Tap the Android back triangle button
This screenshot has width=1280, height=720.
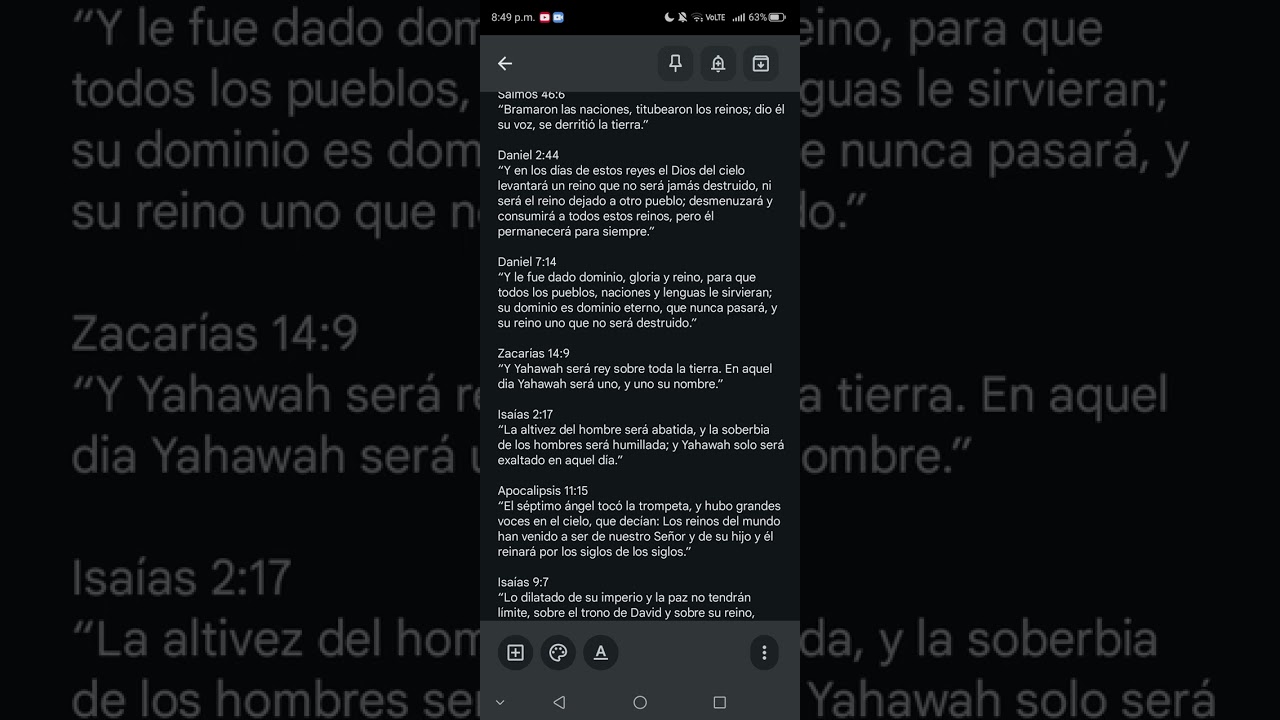coord(559,703)
